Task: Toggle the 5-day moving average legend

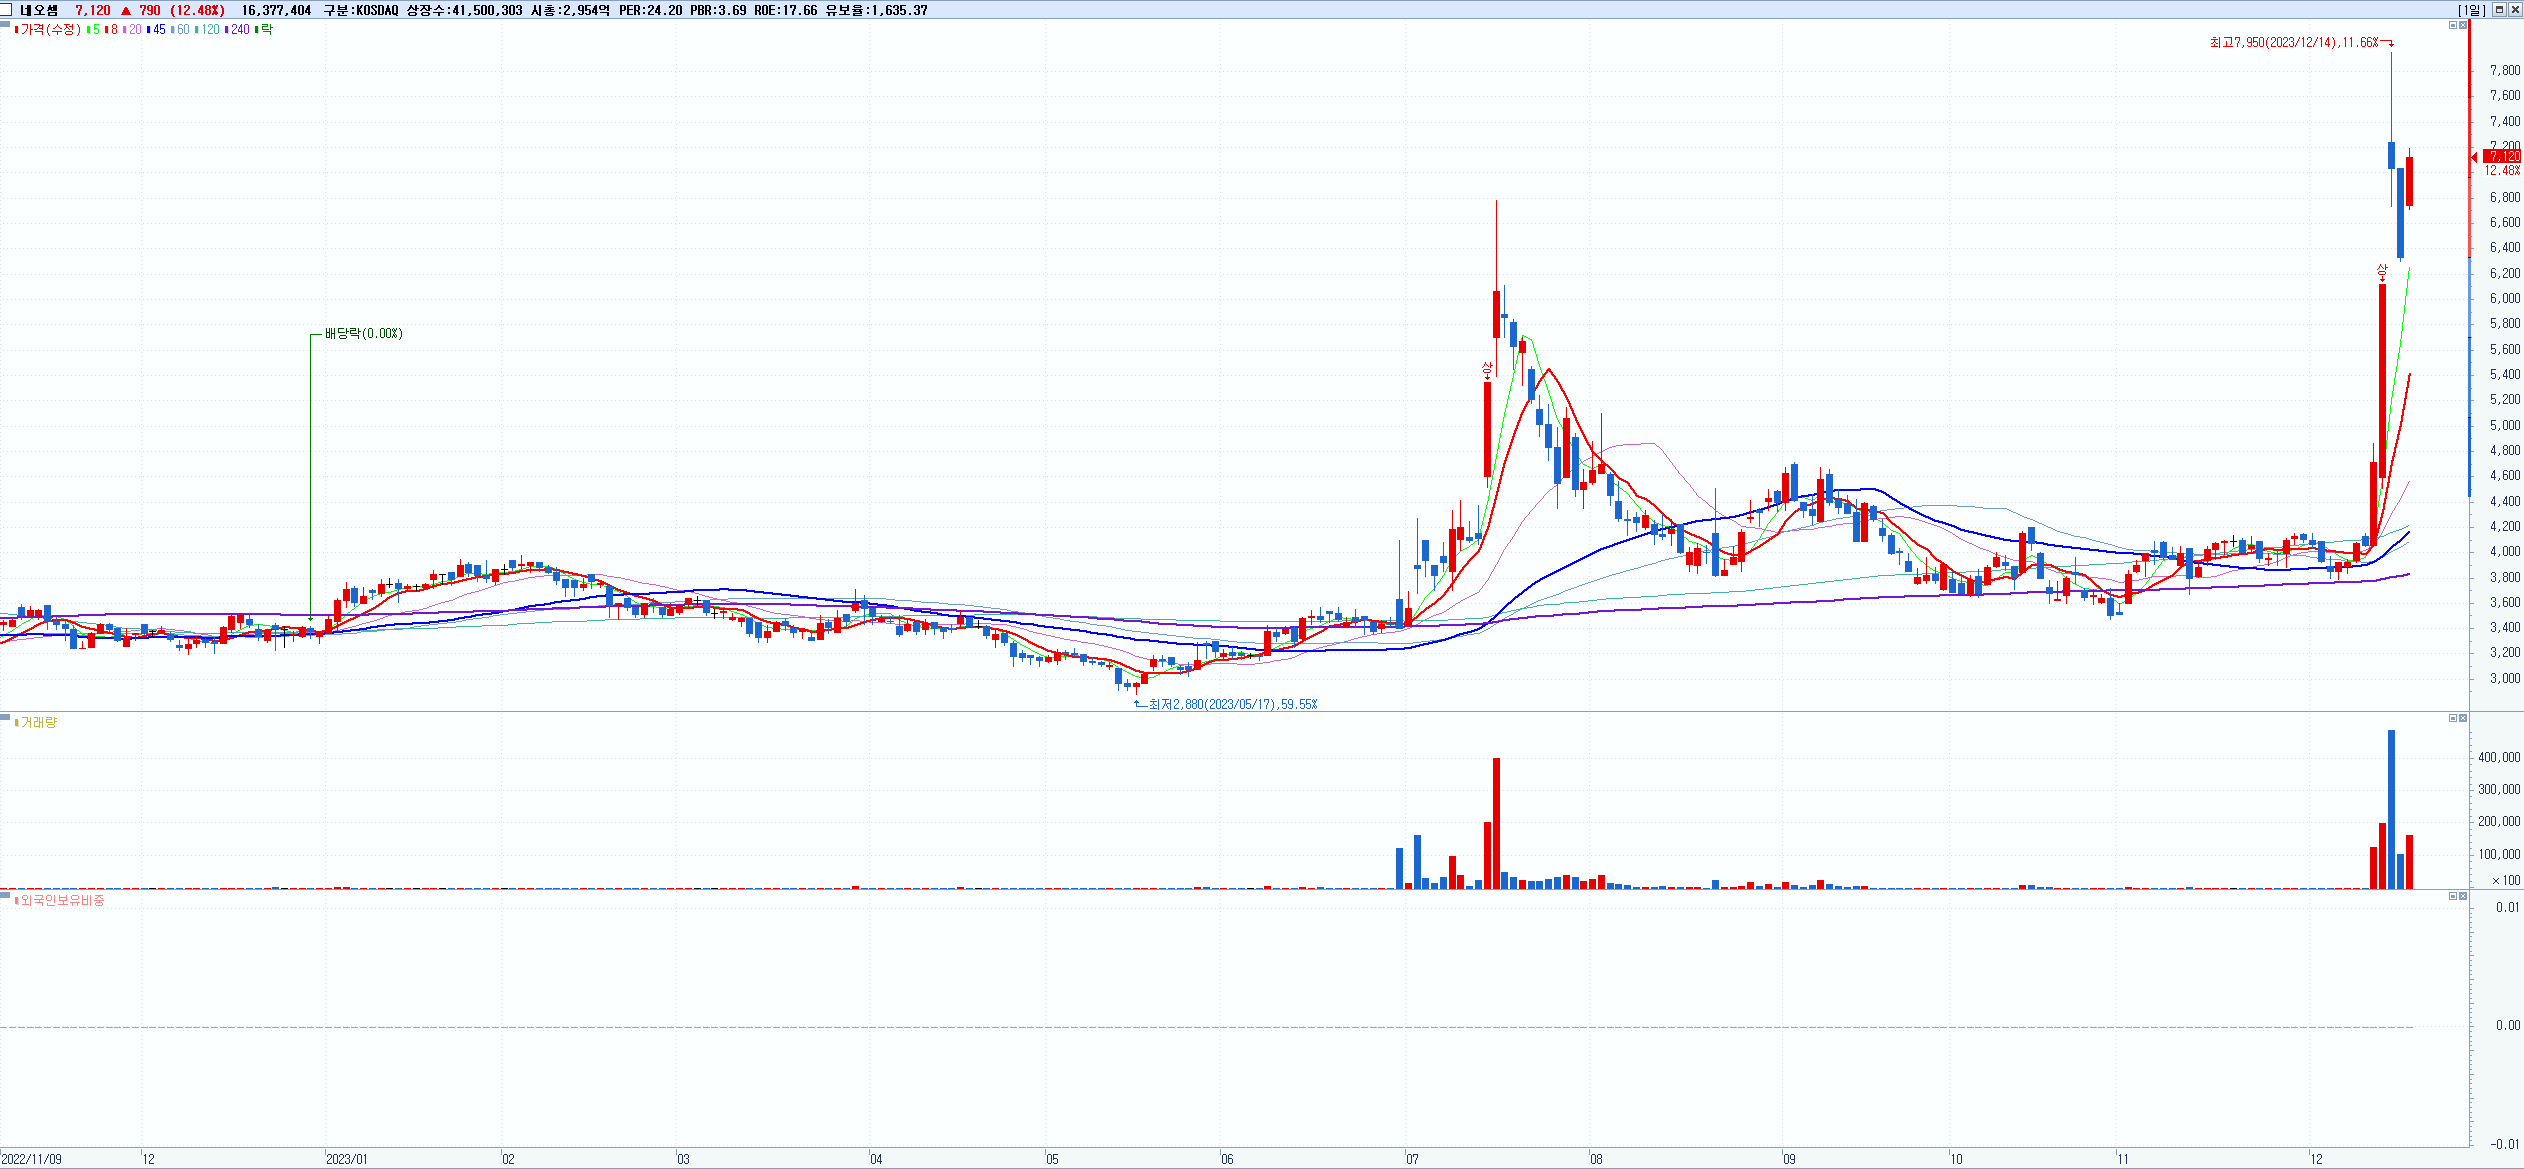Action: [93, 29]
